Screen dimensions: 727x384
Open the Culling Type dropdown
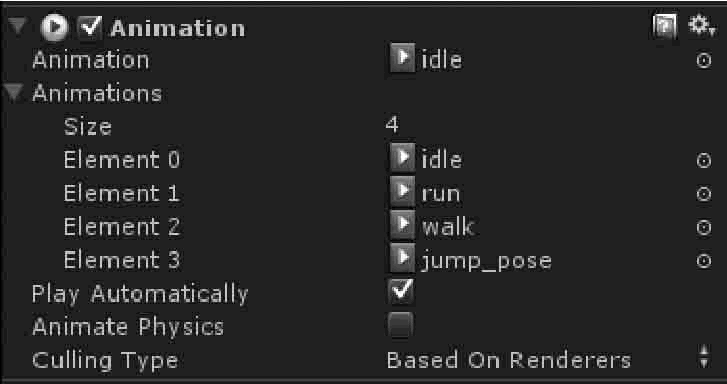click(x=551, y=360)
